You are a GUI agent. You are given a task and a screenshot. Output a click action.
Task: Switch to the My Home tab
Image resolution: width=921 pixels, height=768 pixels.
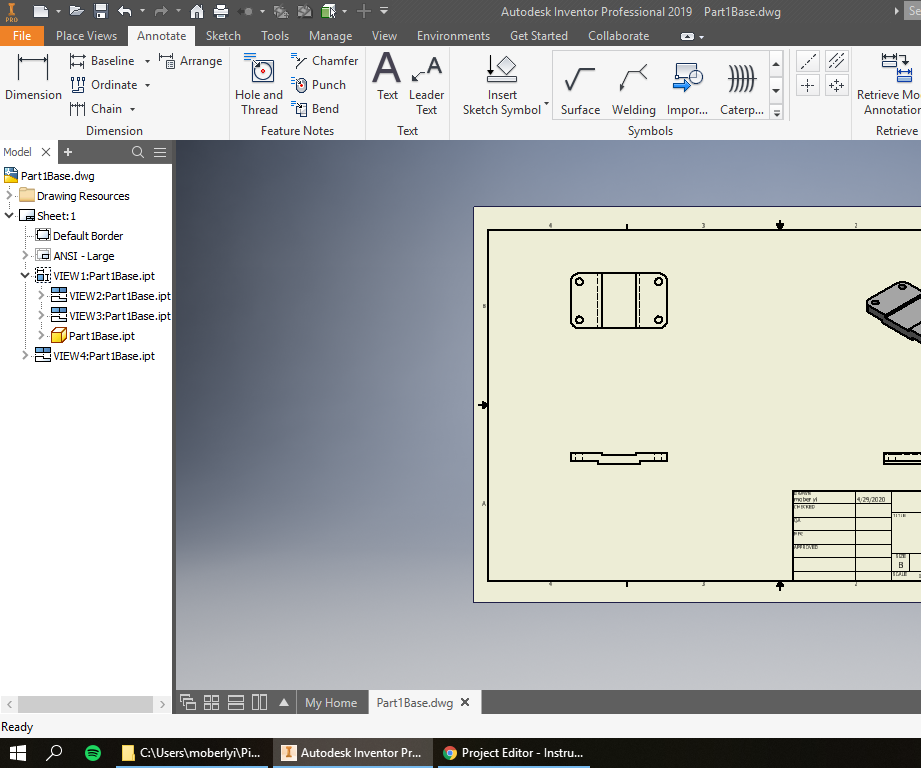point(331,702)
